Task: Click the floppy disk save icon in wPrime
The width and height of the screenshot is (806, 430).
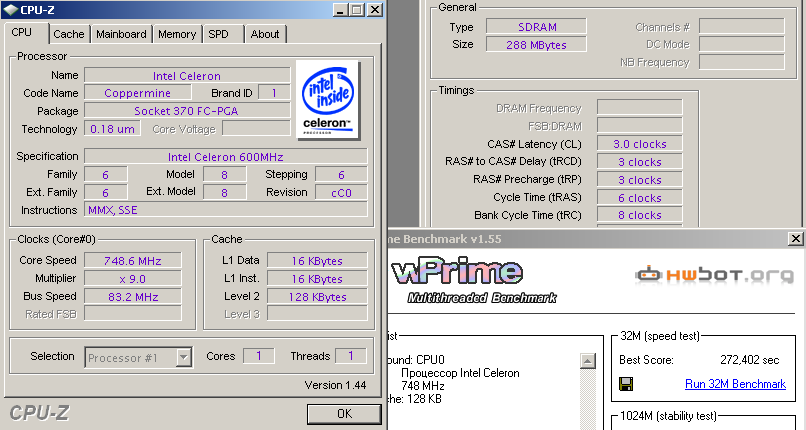Action: [x=626, y=384]
